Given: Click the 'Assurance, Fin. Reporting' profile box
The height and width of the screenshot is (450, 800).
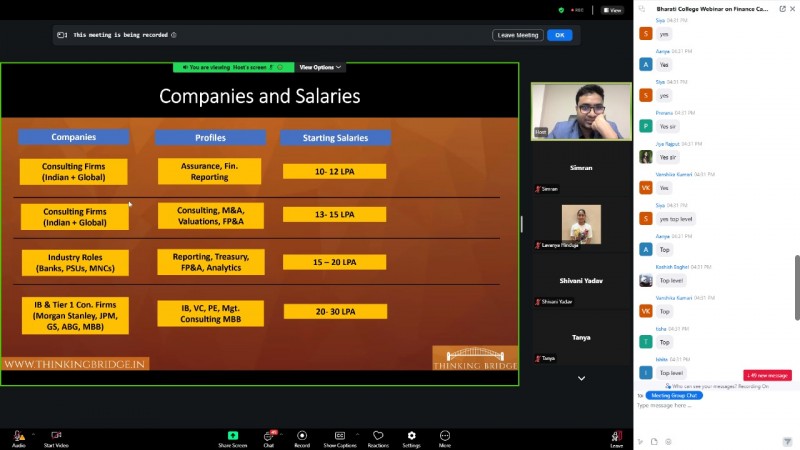Looking at the screenshot, I should pos(209,171).
